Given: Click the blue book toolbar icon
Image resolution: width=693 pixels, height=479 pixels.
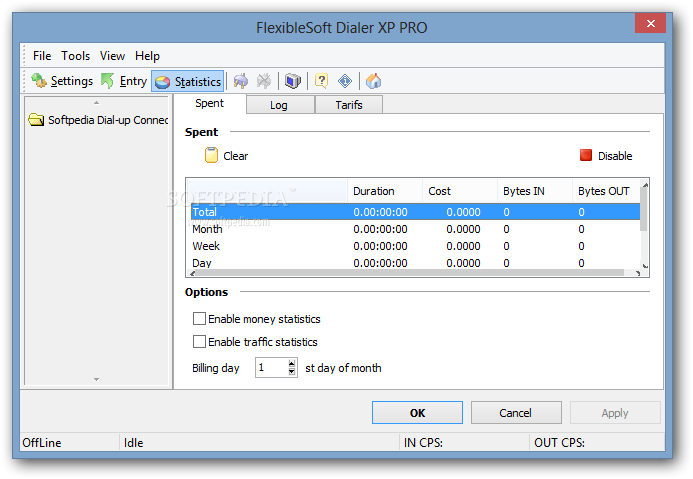Looking at the screenshot, I should pyautogui.click(x=293, y=81).
